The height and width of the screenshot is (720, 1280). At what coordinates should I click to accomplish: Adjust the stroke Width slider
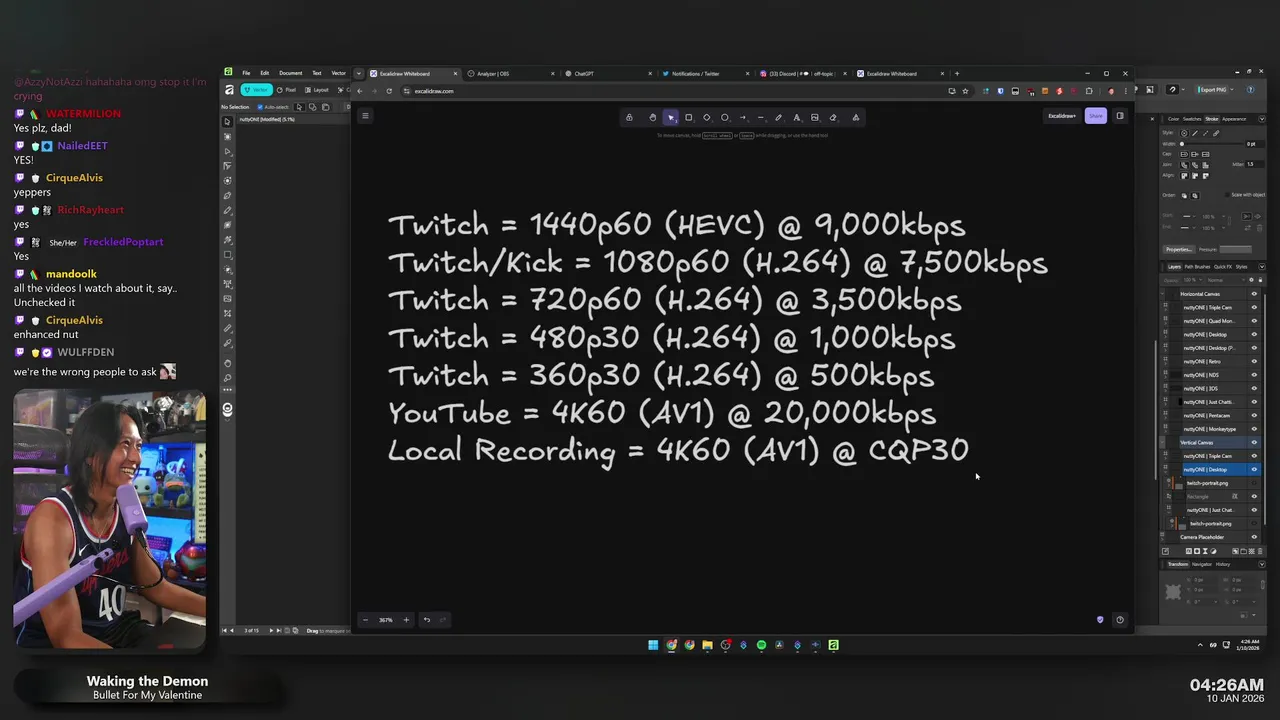[x=1210, y=144]
